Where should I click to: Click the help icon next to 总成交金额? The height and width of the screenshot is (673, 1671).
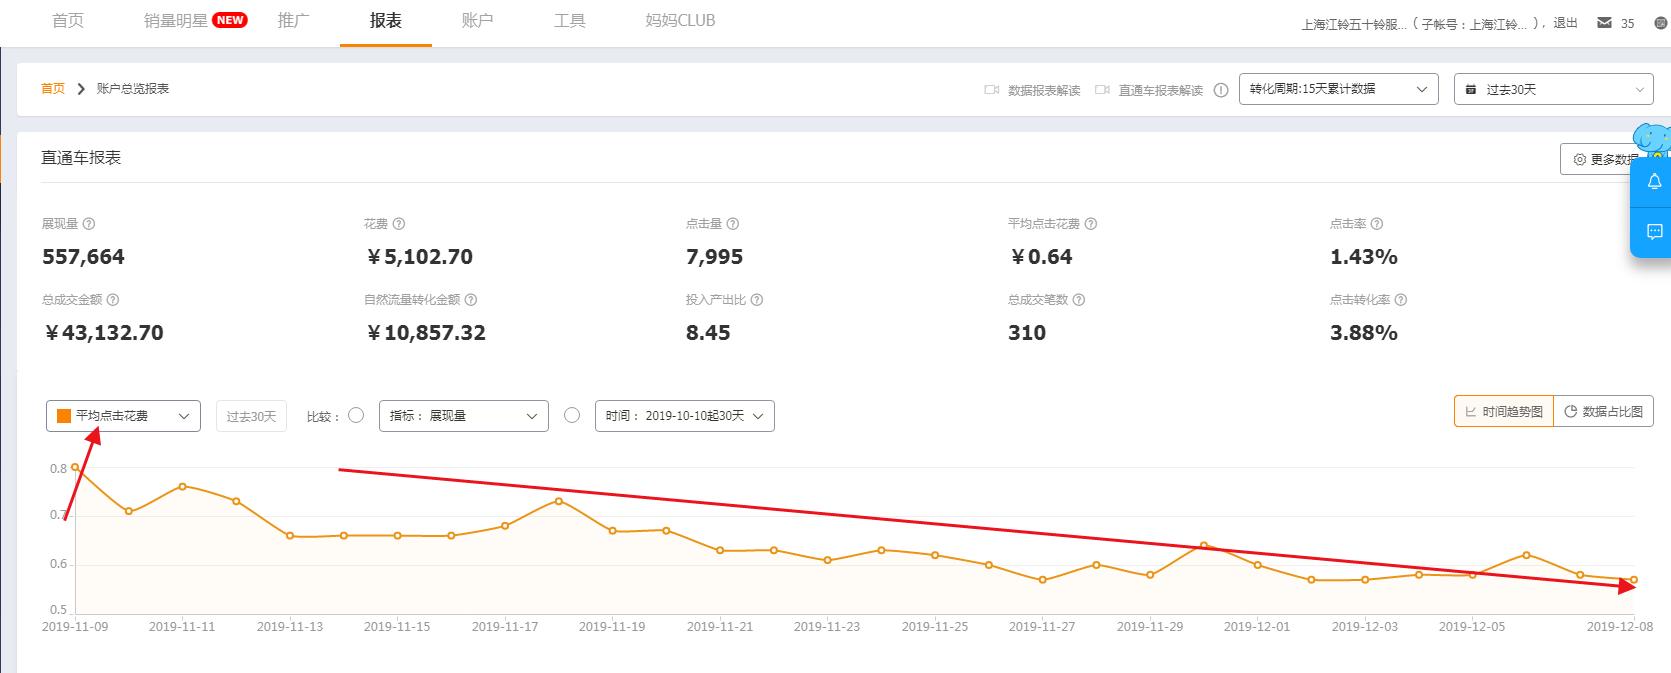[113, 300]
